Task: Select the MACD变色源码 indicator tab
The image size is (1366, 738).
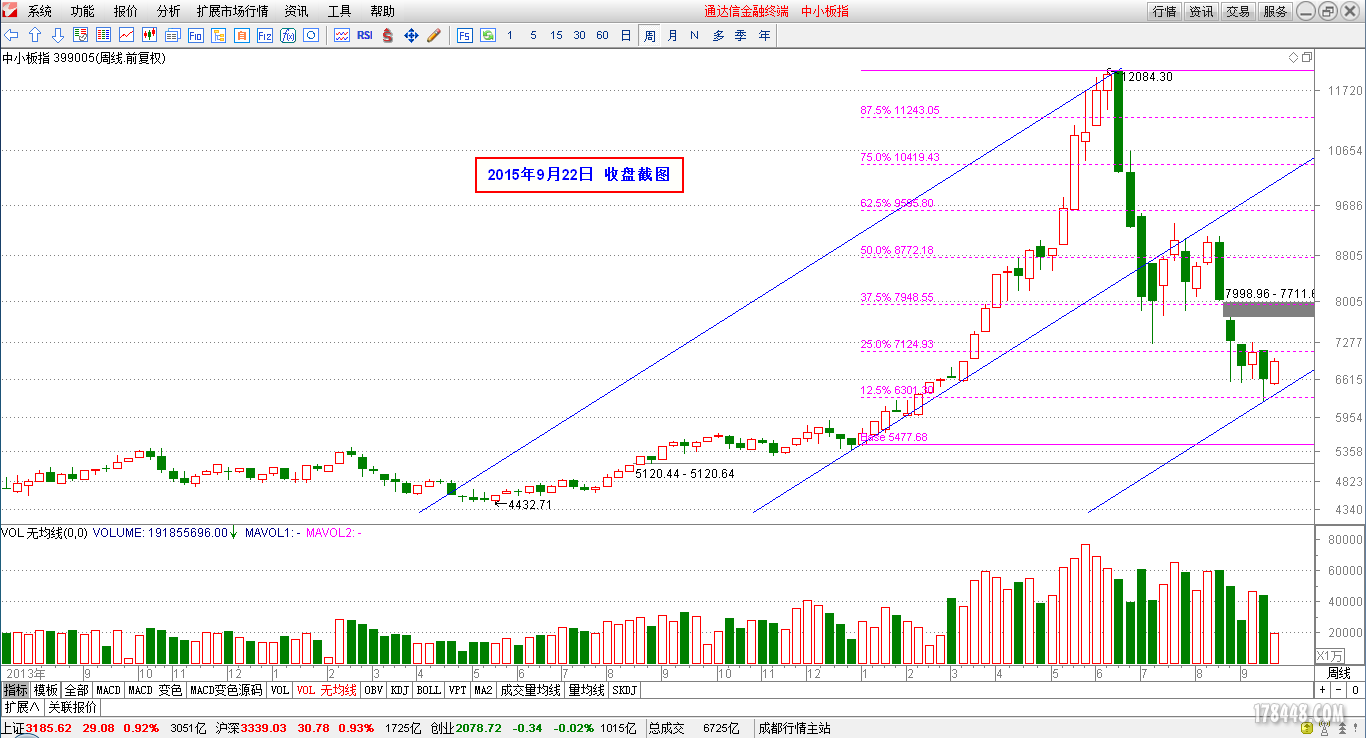Action: coord(226,690)
